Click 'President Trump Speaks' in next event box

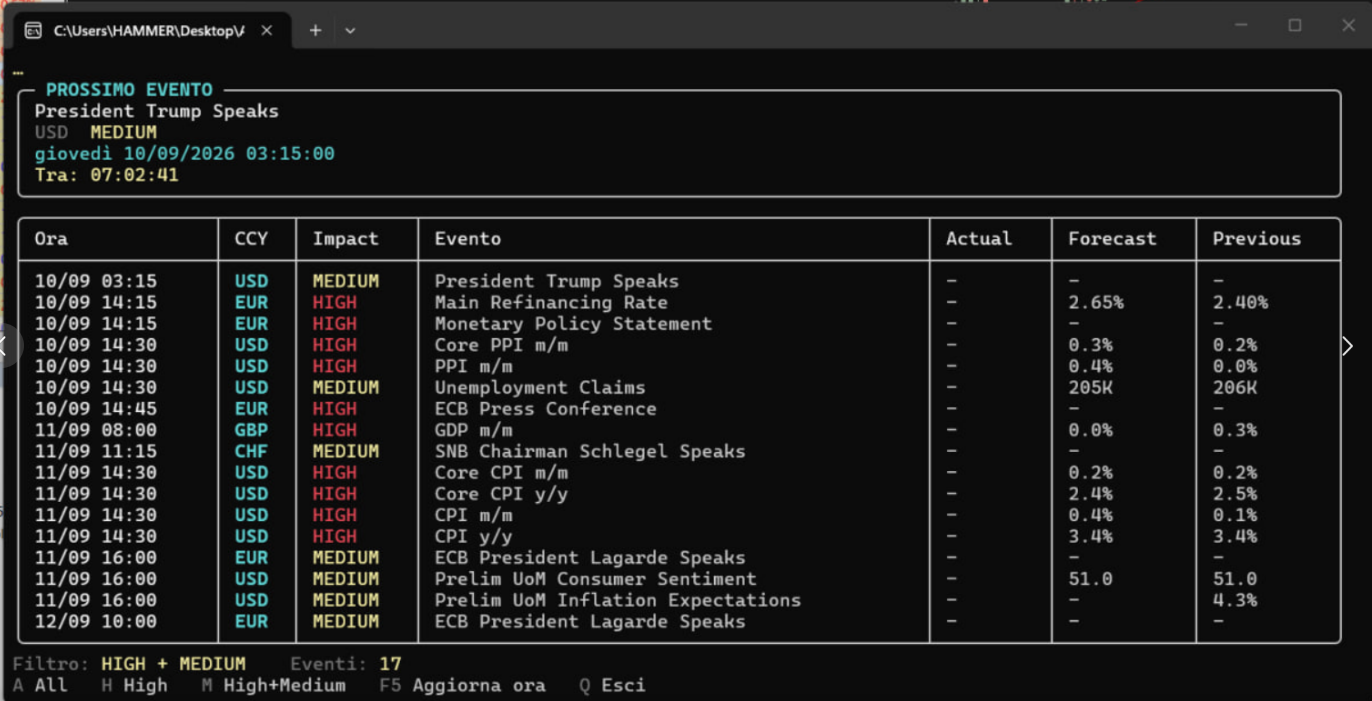157,111
